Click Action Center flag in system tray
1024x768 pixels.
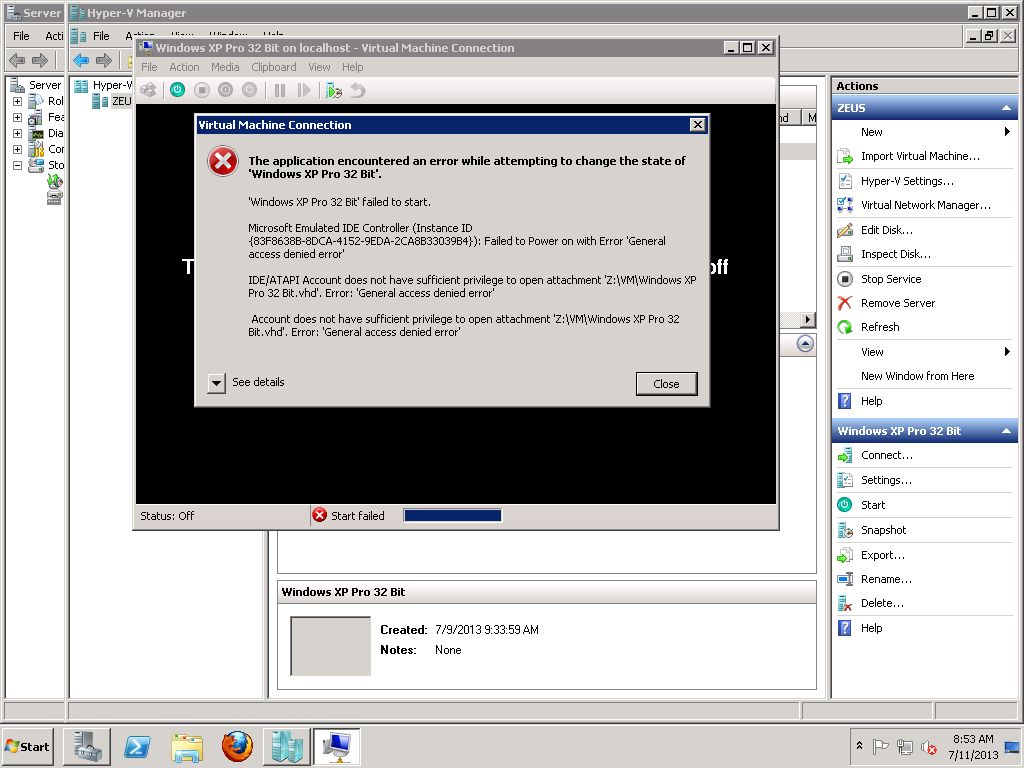pos(880,746)
